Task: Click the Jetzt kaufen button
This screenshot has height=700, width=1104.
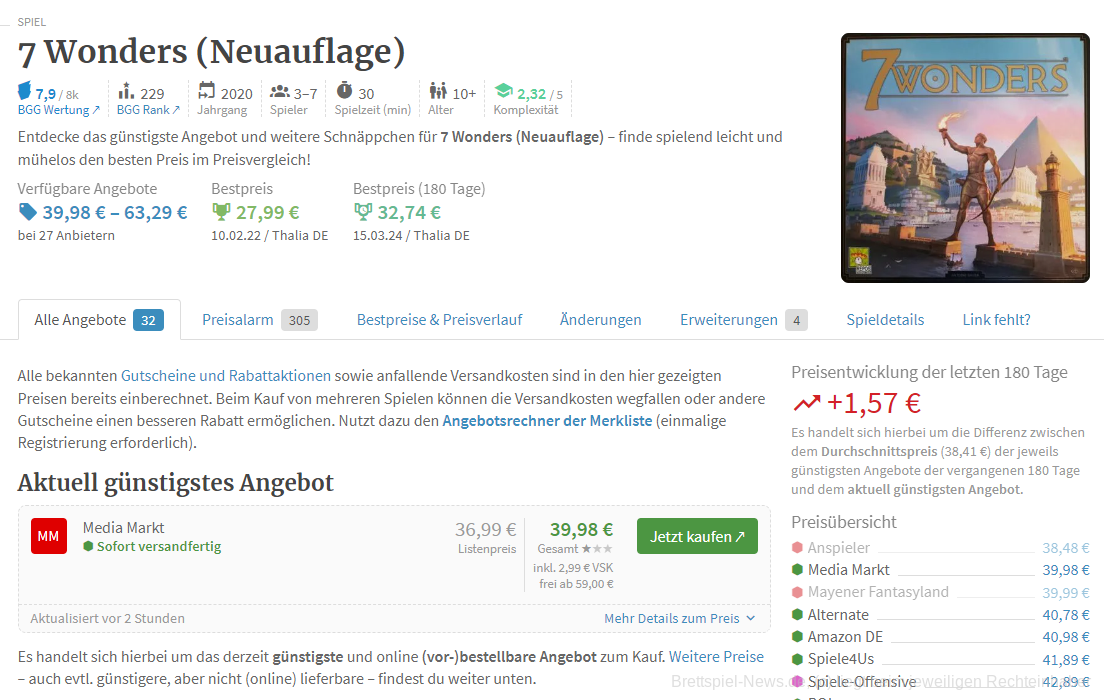Action: coord(697,536)
